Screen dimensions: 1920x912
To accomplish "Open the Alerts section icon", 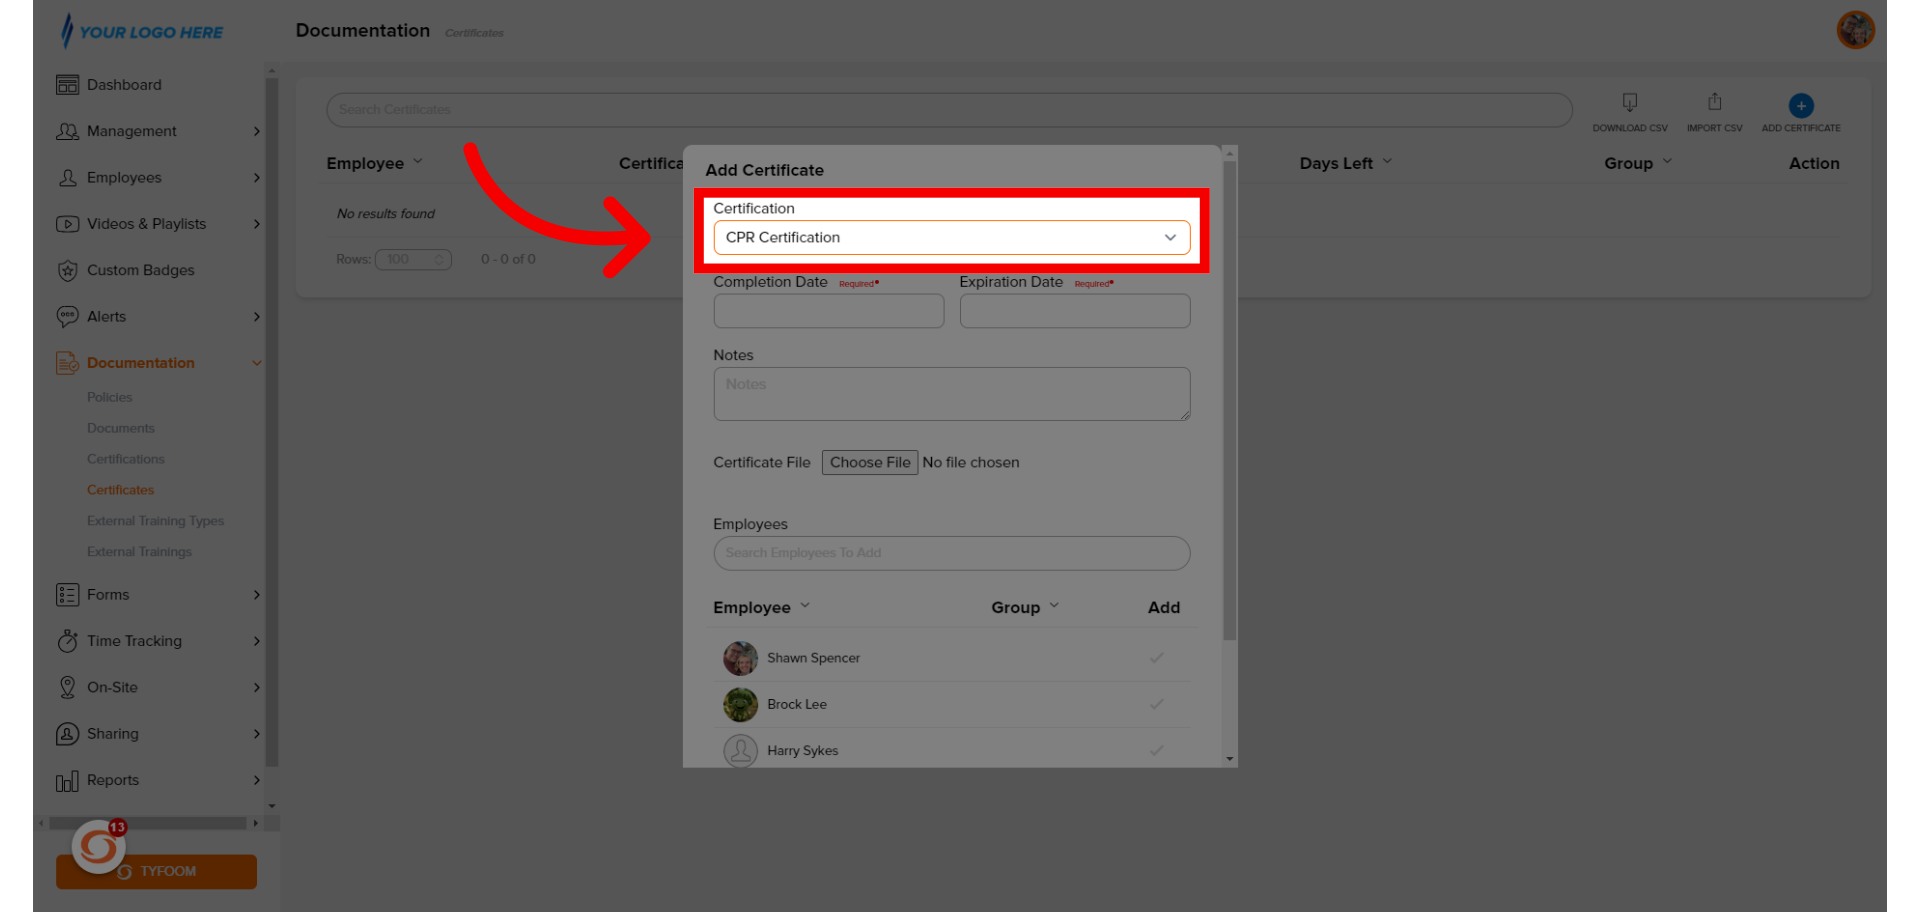I will pos(67,316).
